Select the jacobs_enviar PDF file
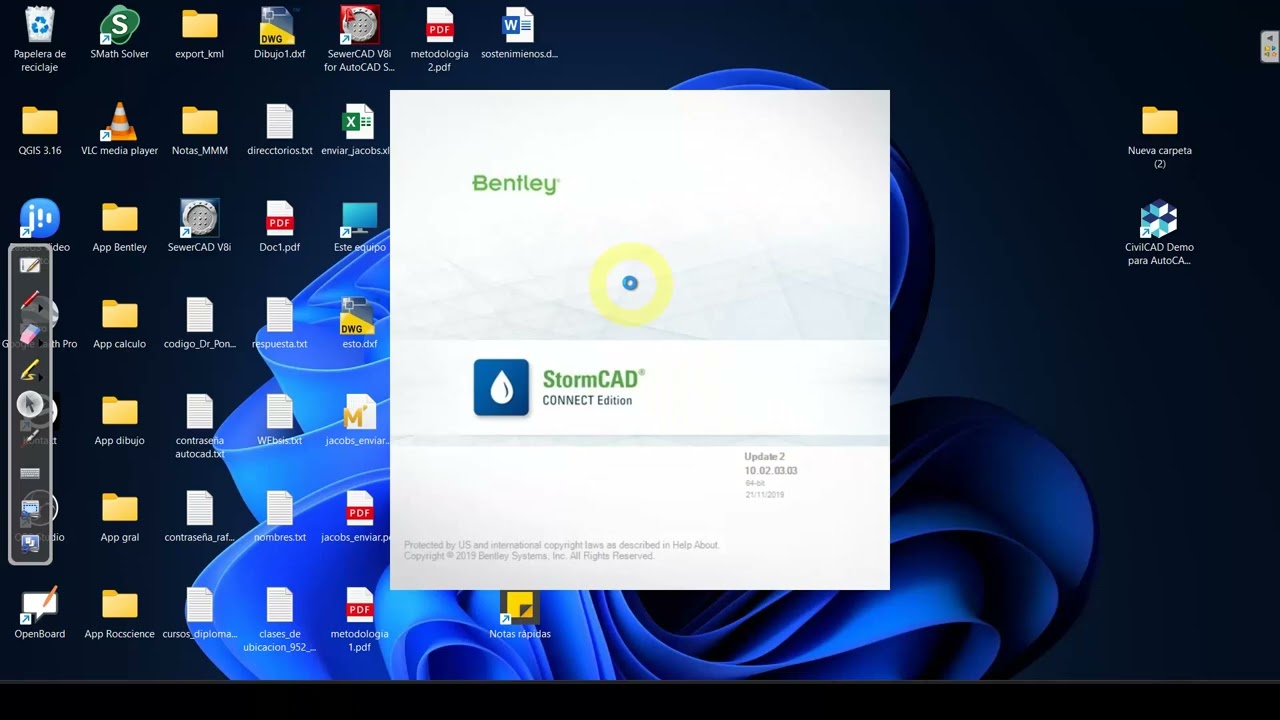 point(357,518)
